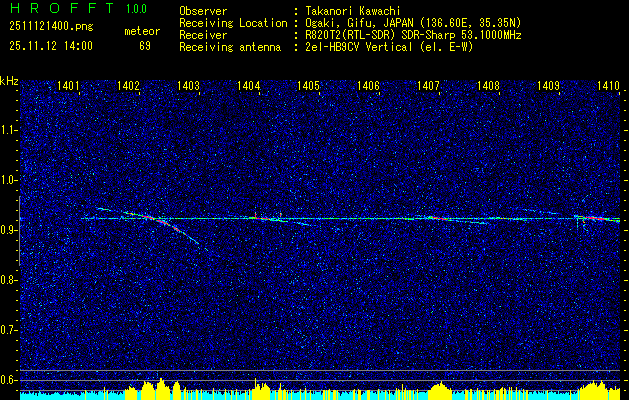Click the meteor label
Viewport: 629px width, 400px height.
[x=142, y=31]
